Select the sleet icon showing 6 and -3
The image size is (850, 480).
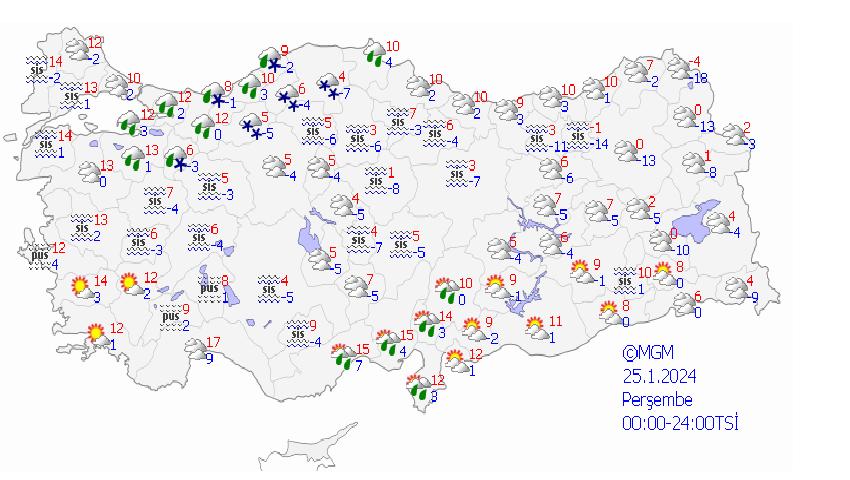176,159
